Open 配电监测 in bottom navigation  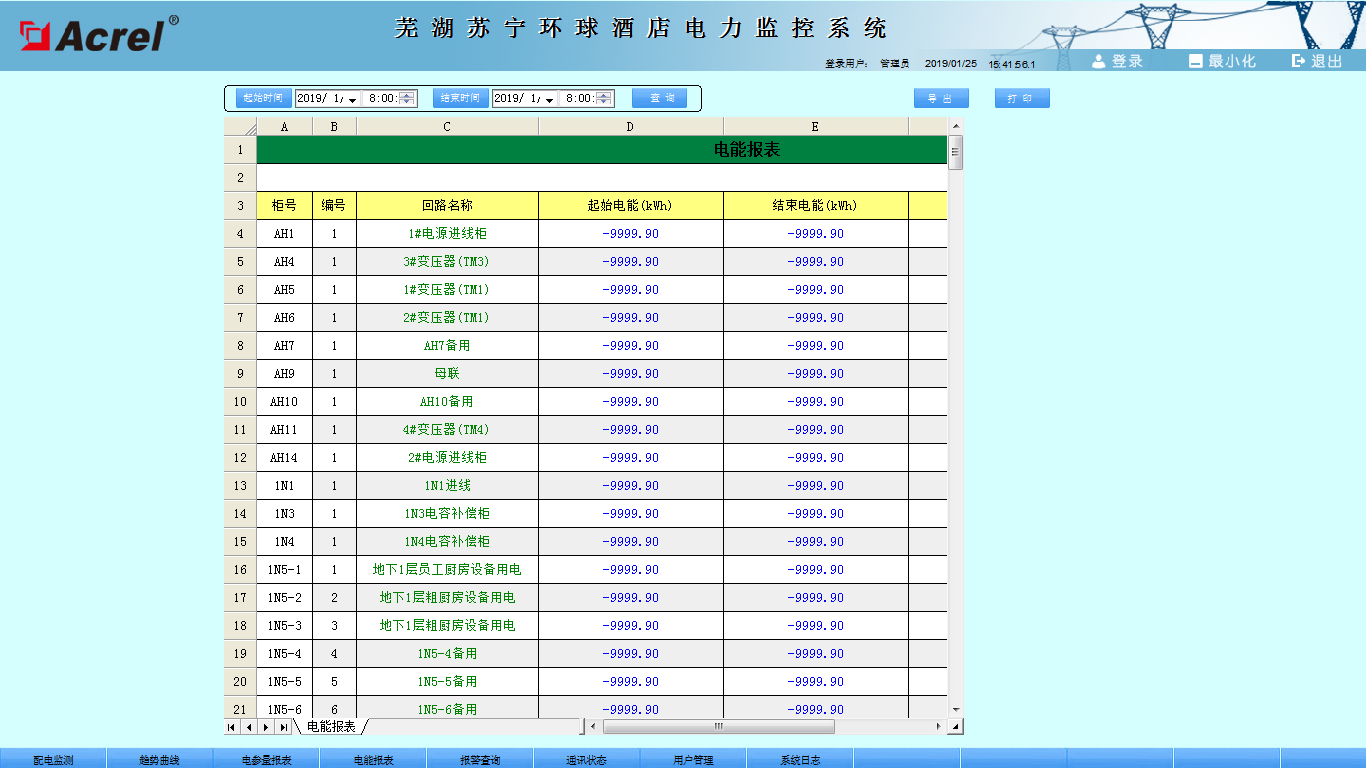pyautogui.click(x=53, y=759)
